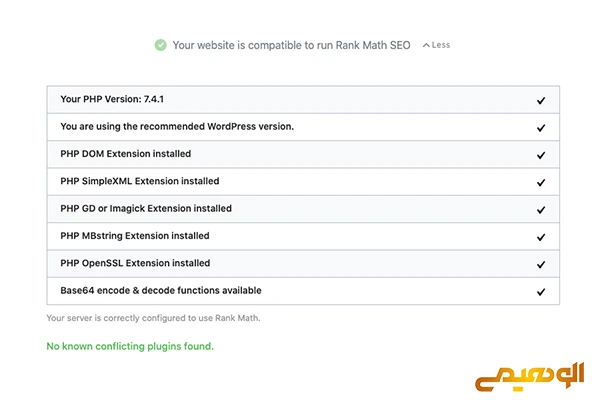Select the PHP GD or Imagick row text
Image resolution: width=600 pixels, height=400 pixels.
[x=146, y=209]
